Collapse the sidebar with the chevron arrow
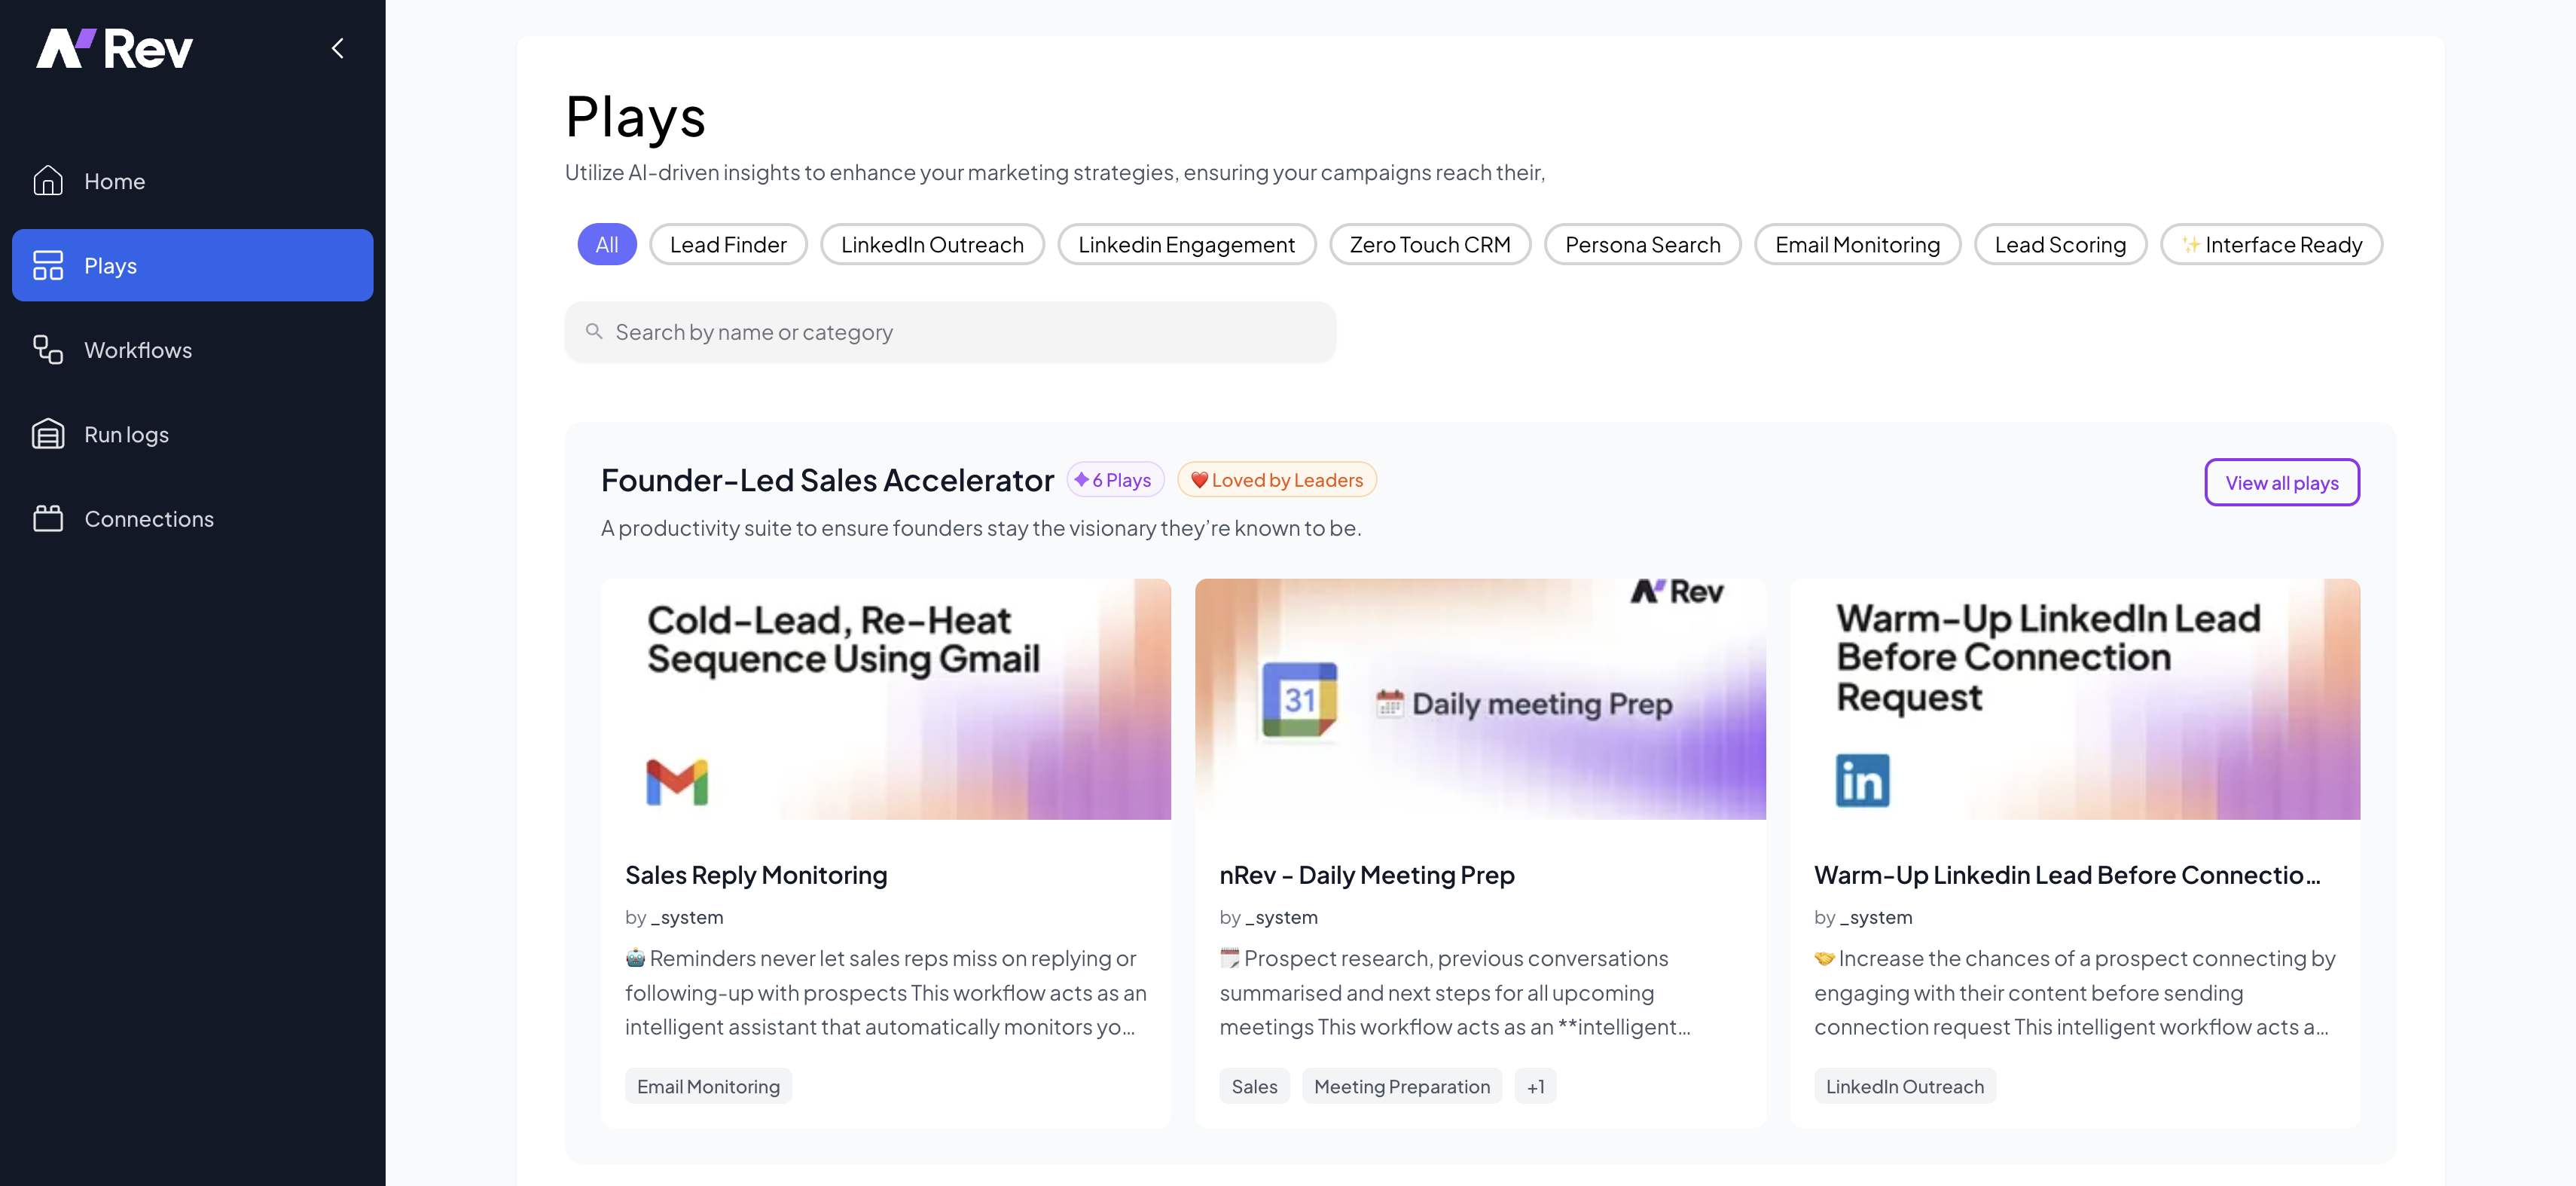 click(x=338, y=48)
